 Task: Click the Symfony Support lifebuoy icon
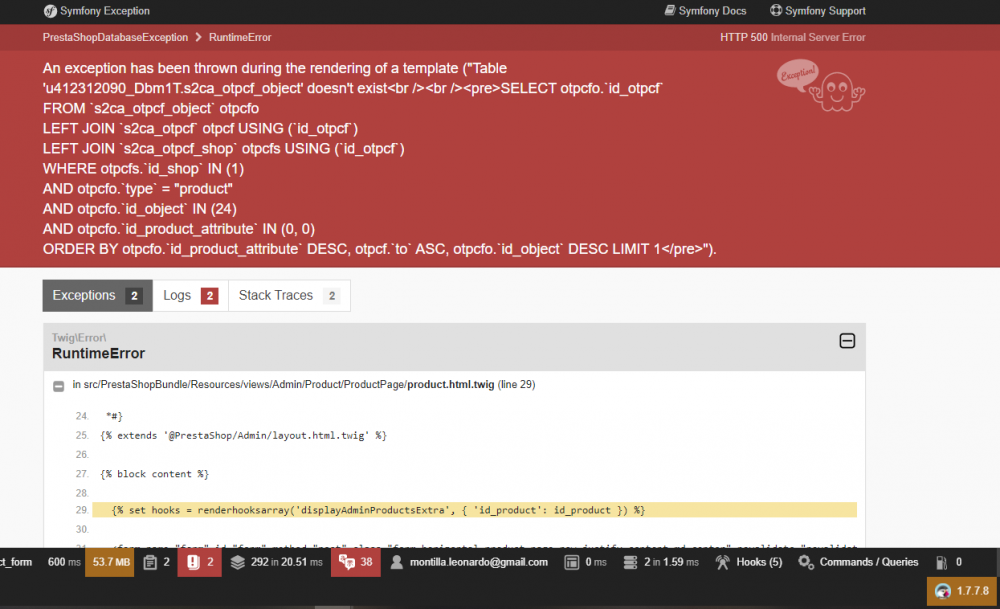point(776,11)
